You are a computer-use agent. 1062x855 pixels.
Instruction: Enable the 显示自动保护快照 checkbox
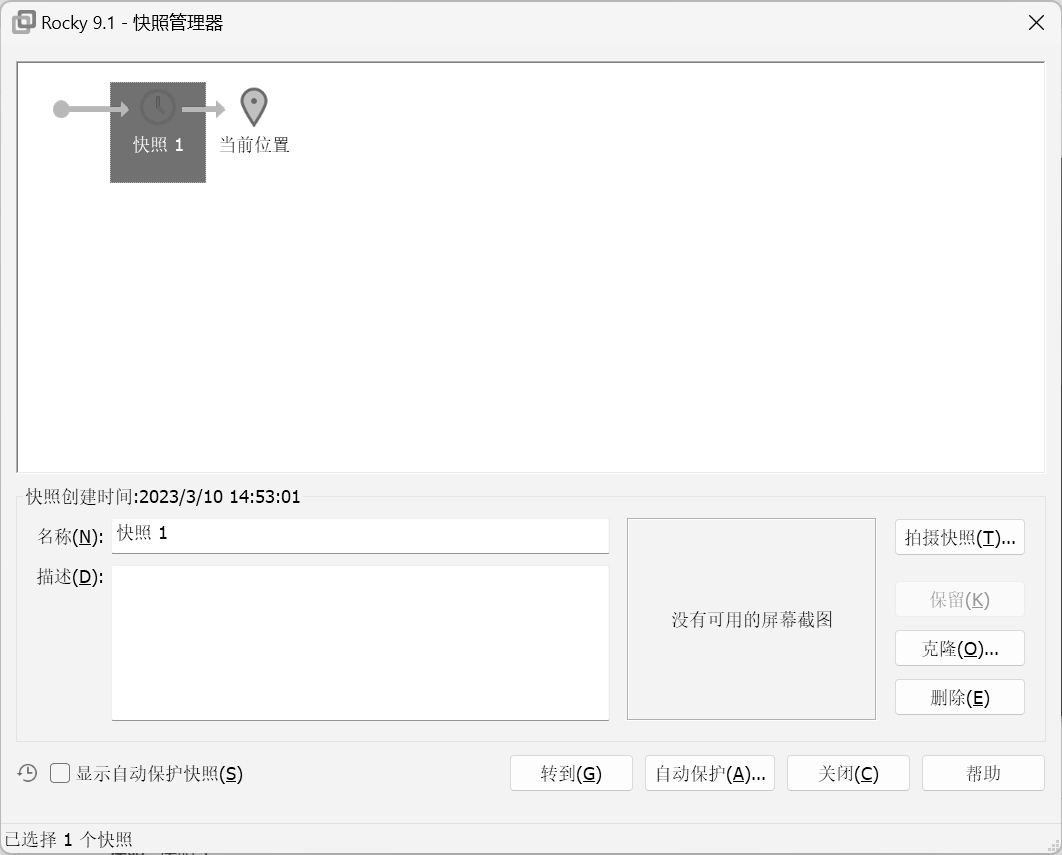(x=61, y=773)
